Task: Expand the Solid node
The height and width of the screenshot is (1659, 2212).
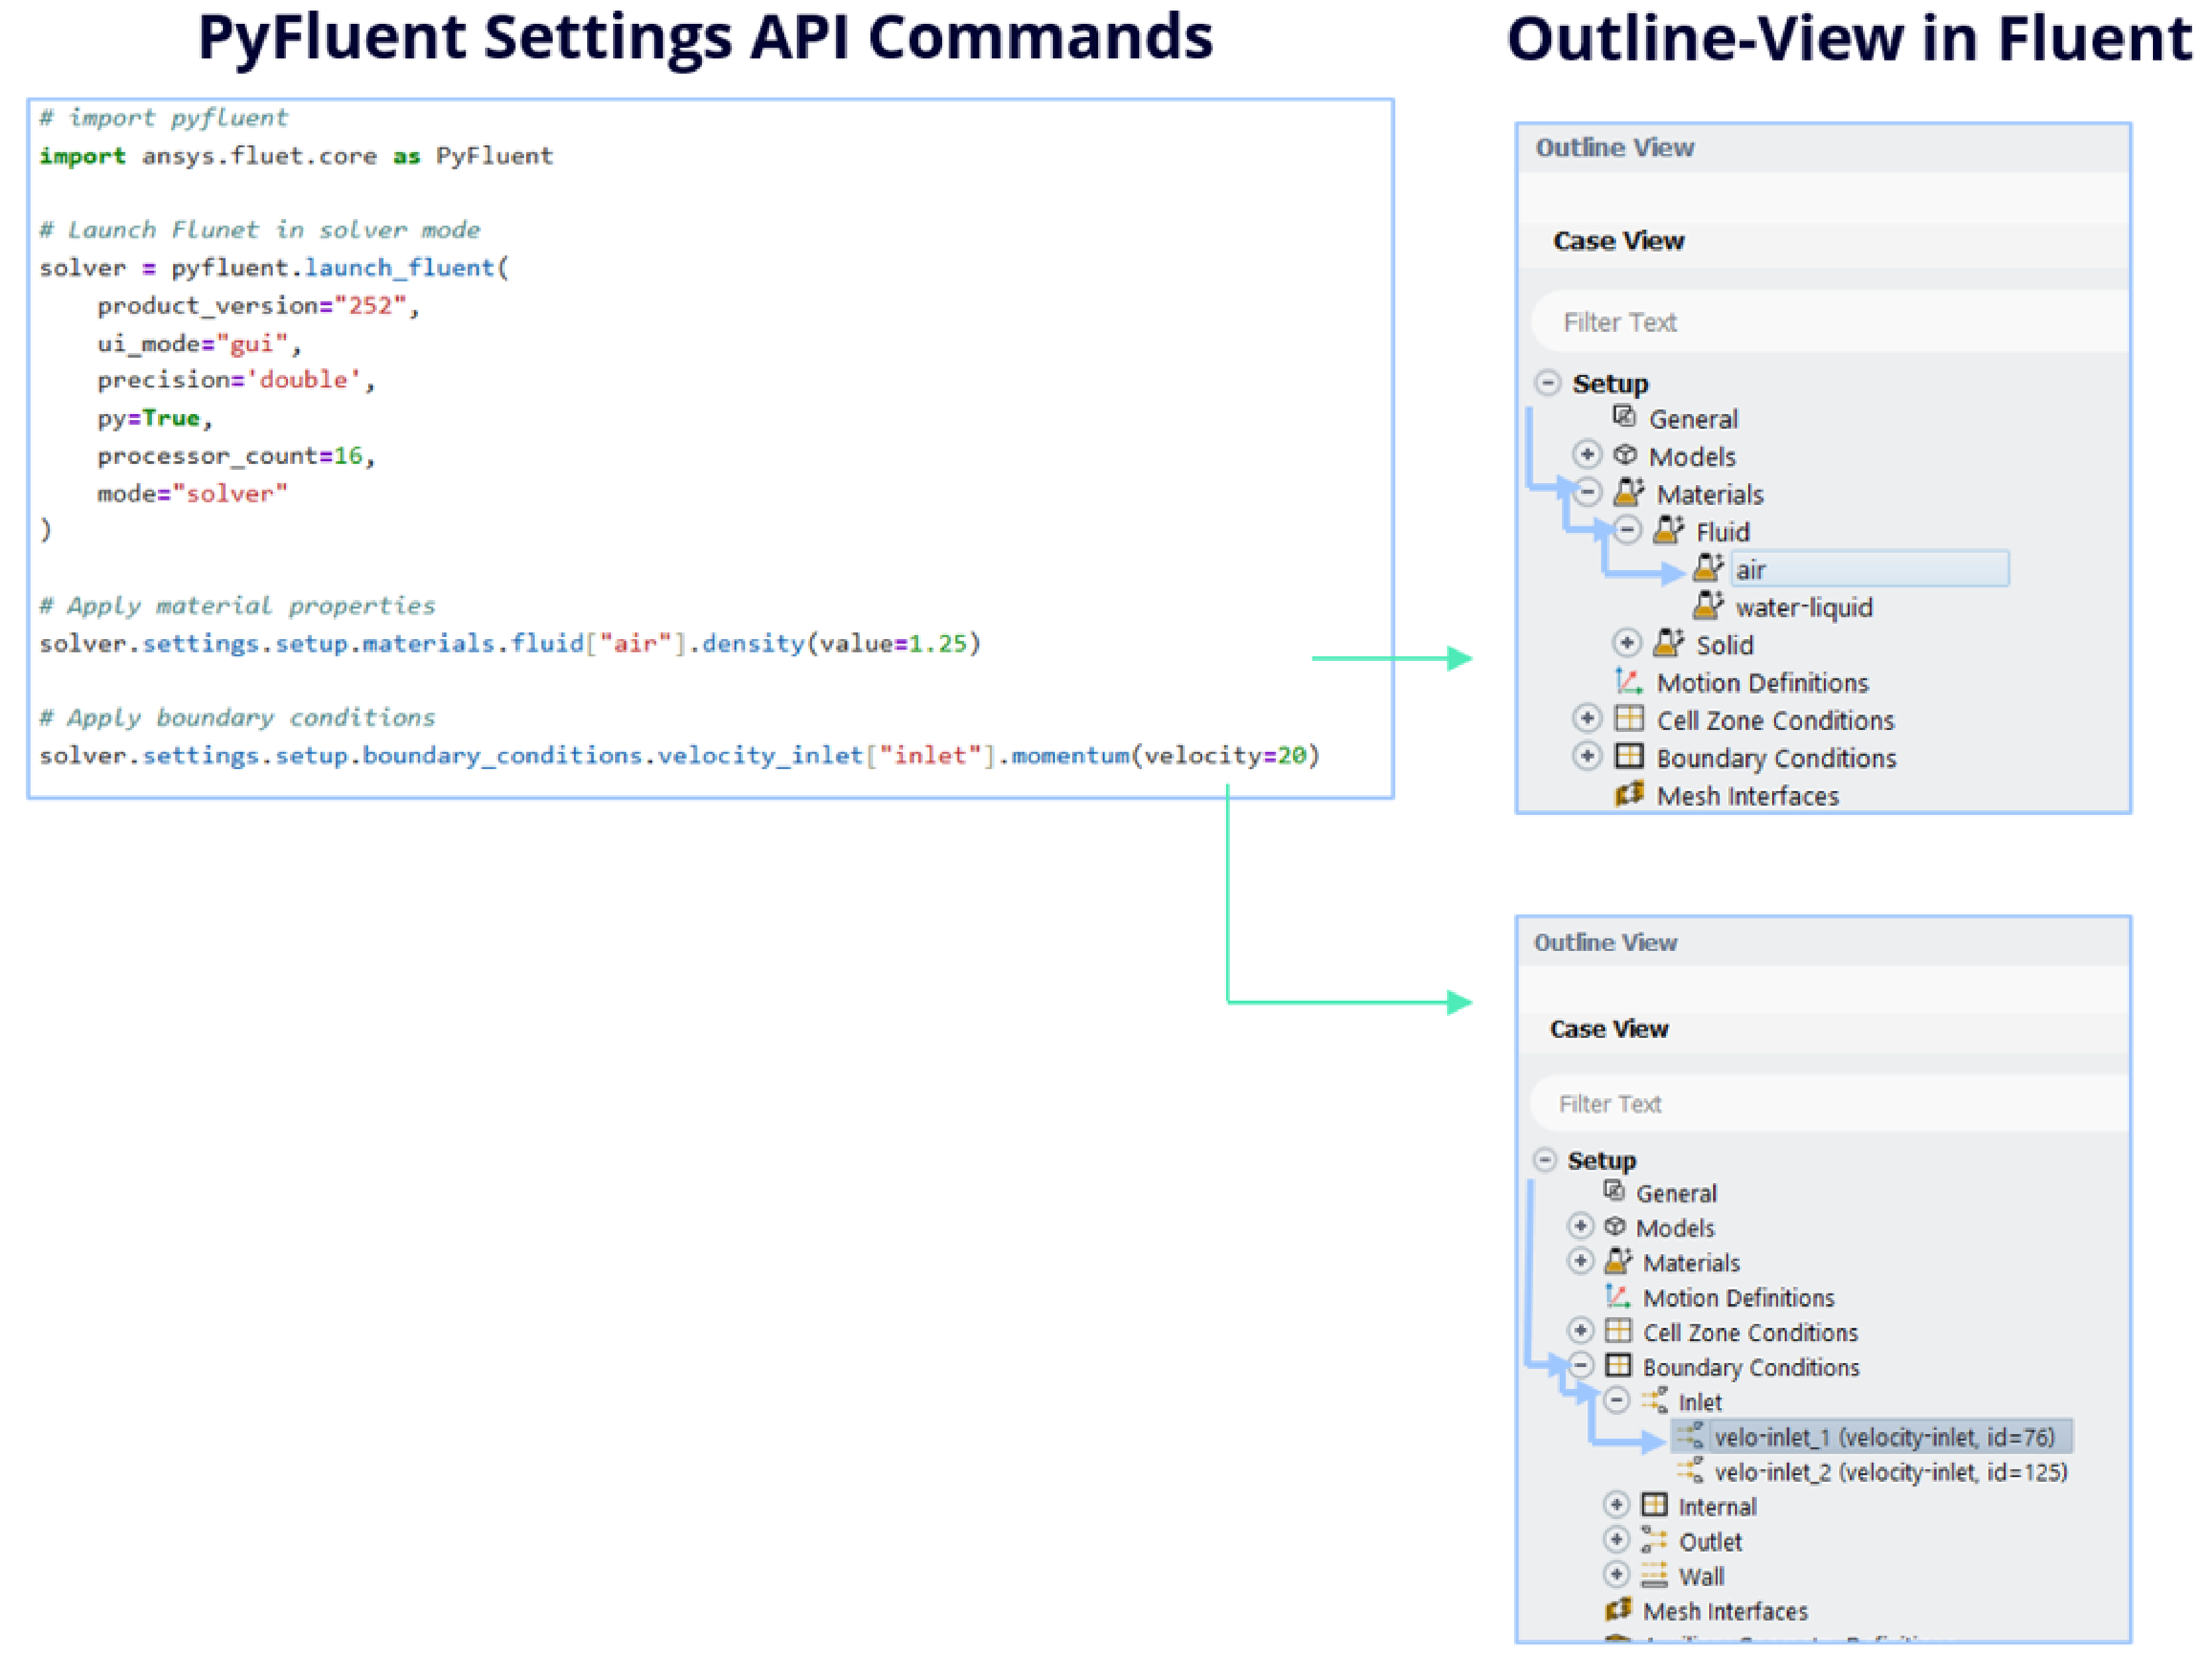Action: point(1627,643)
